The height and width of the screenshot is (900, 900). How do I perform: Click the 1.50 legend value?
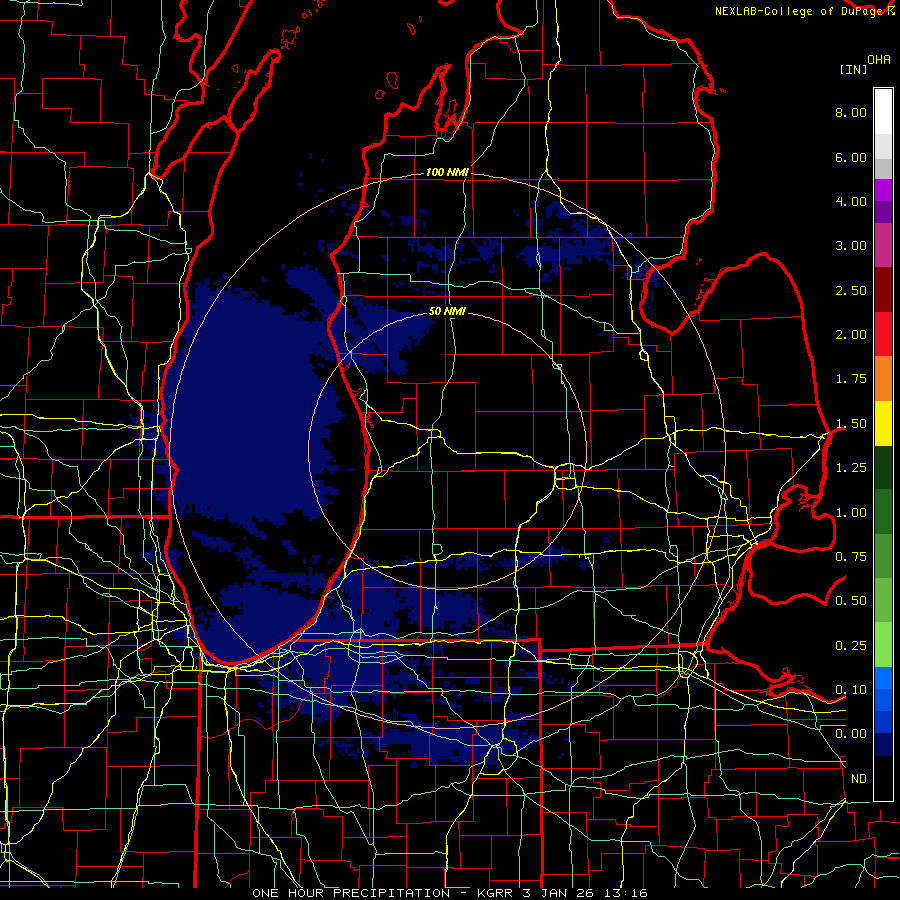click(851, 424)
